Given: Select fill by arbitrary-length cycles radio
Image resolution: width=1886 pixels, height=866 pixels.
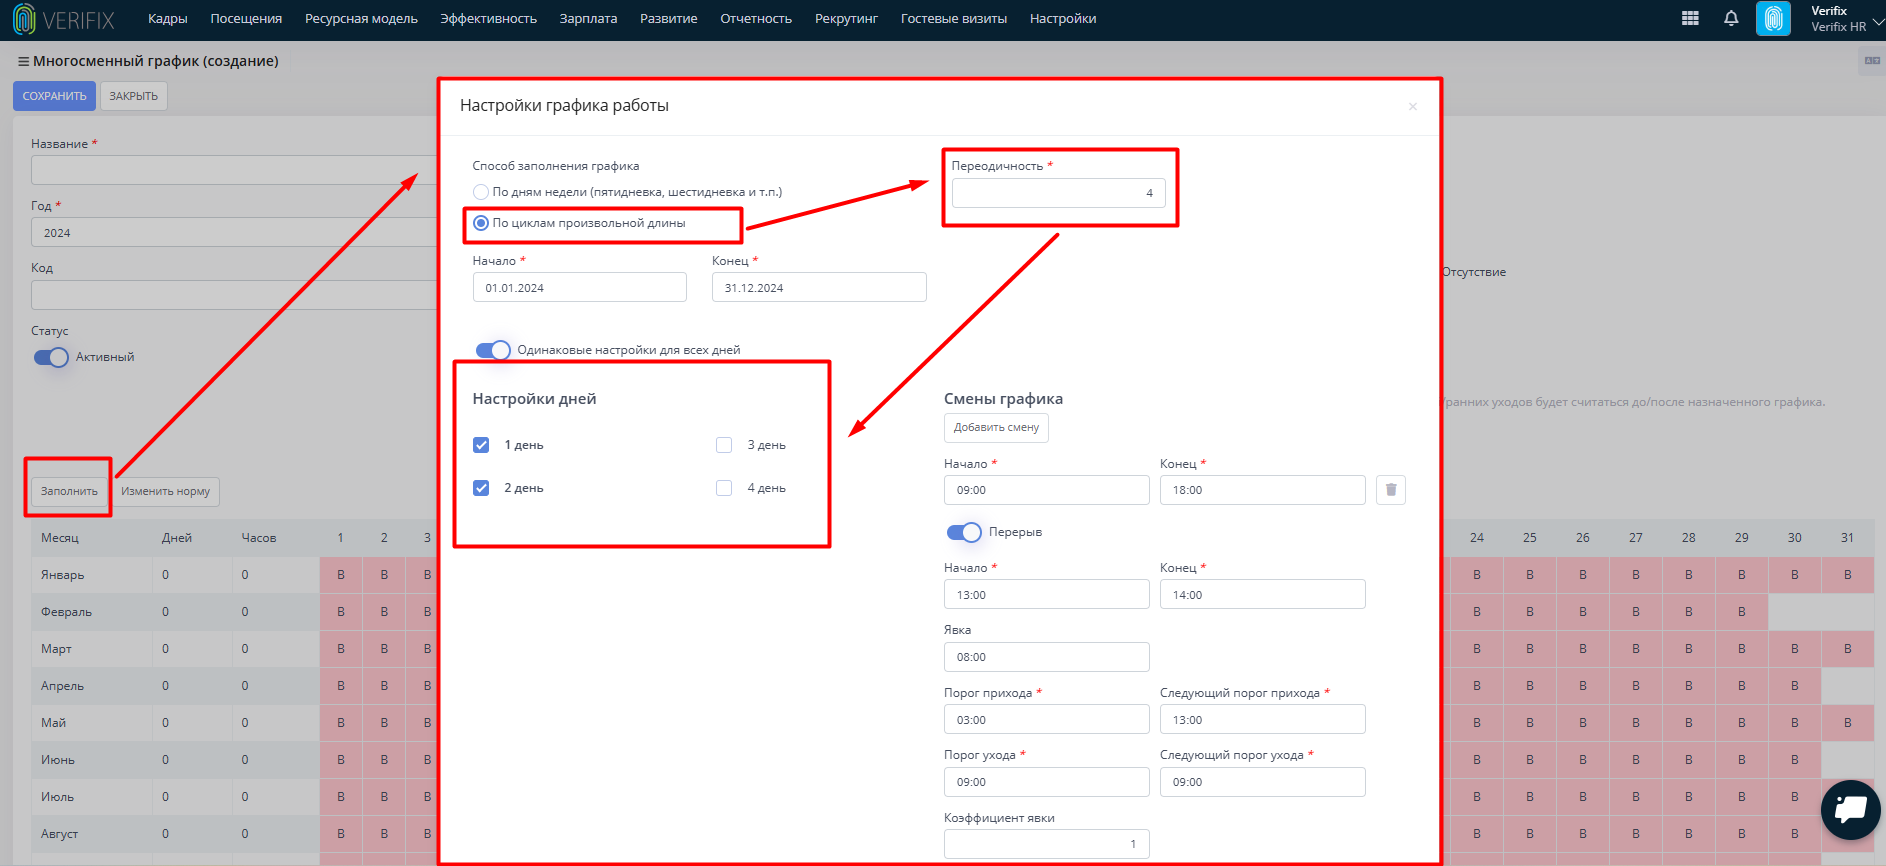Looking at the screenshot, I should pyautogui.click(x=481, y=223).
